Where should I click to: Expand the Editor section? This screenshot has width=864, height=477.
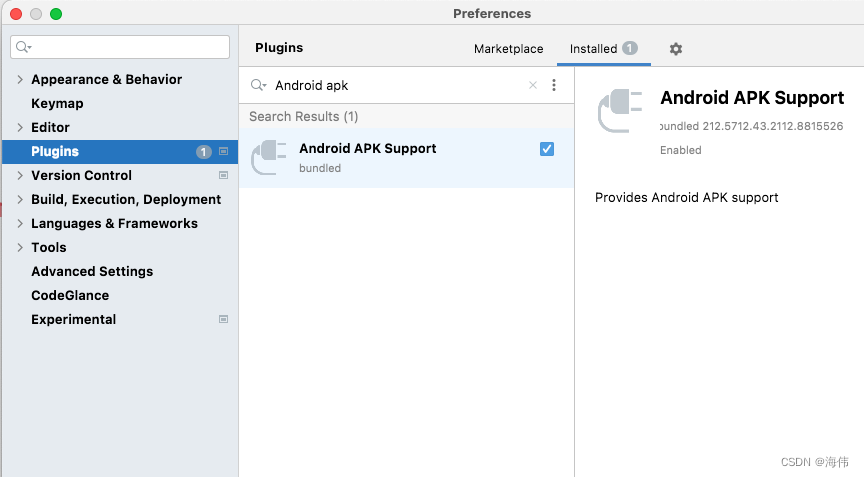(20, 127)
